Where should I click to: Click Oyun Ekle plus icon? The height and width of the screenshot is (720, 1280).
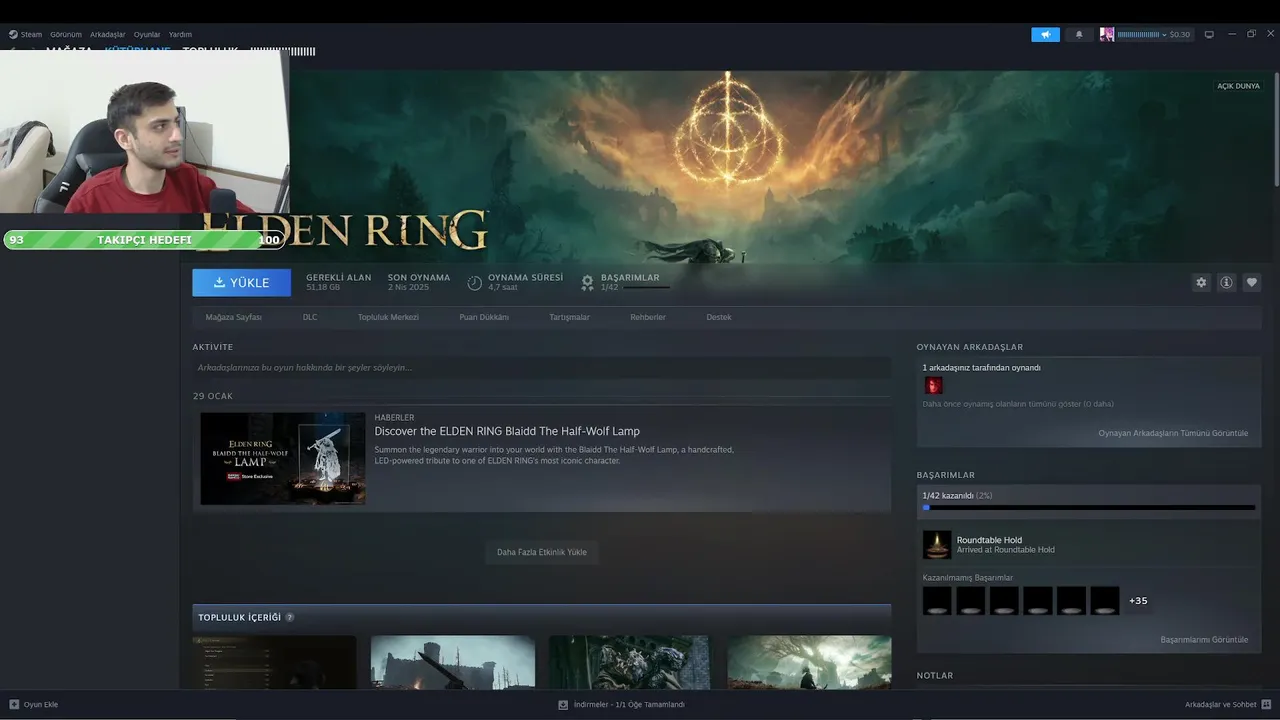[14, 704]
